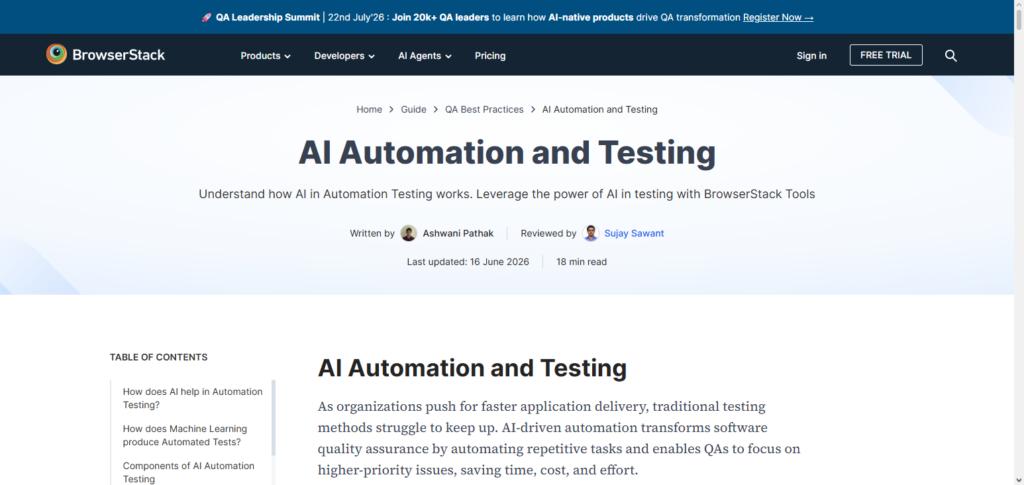
Task: Click the table of contents scrollbar
Action: (x=274, y=418)
